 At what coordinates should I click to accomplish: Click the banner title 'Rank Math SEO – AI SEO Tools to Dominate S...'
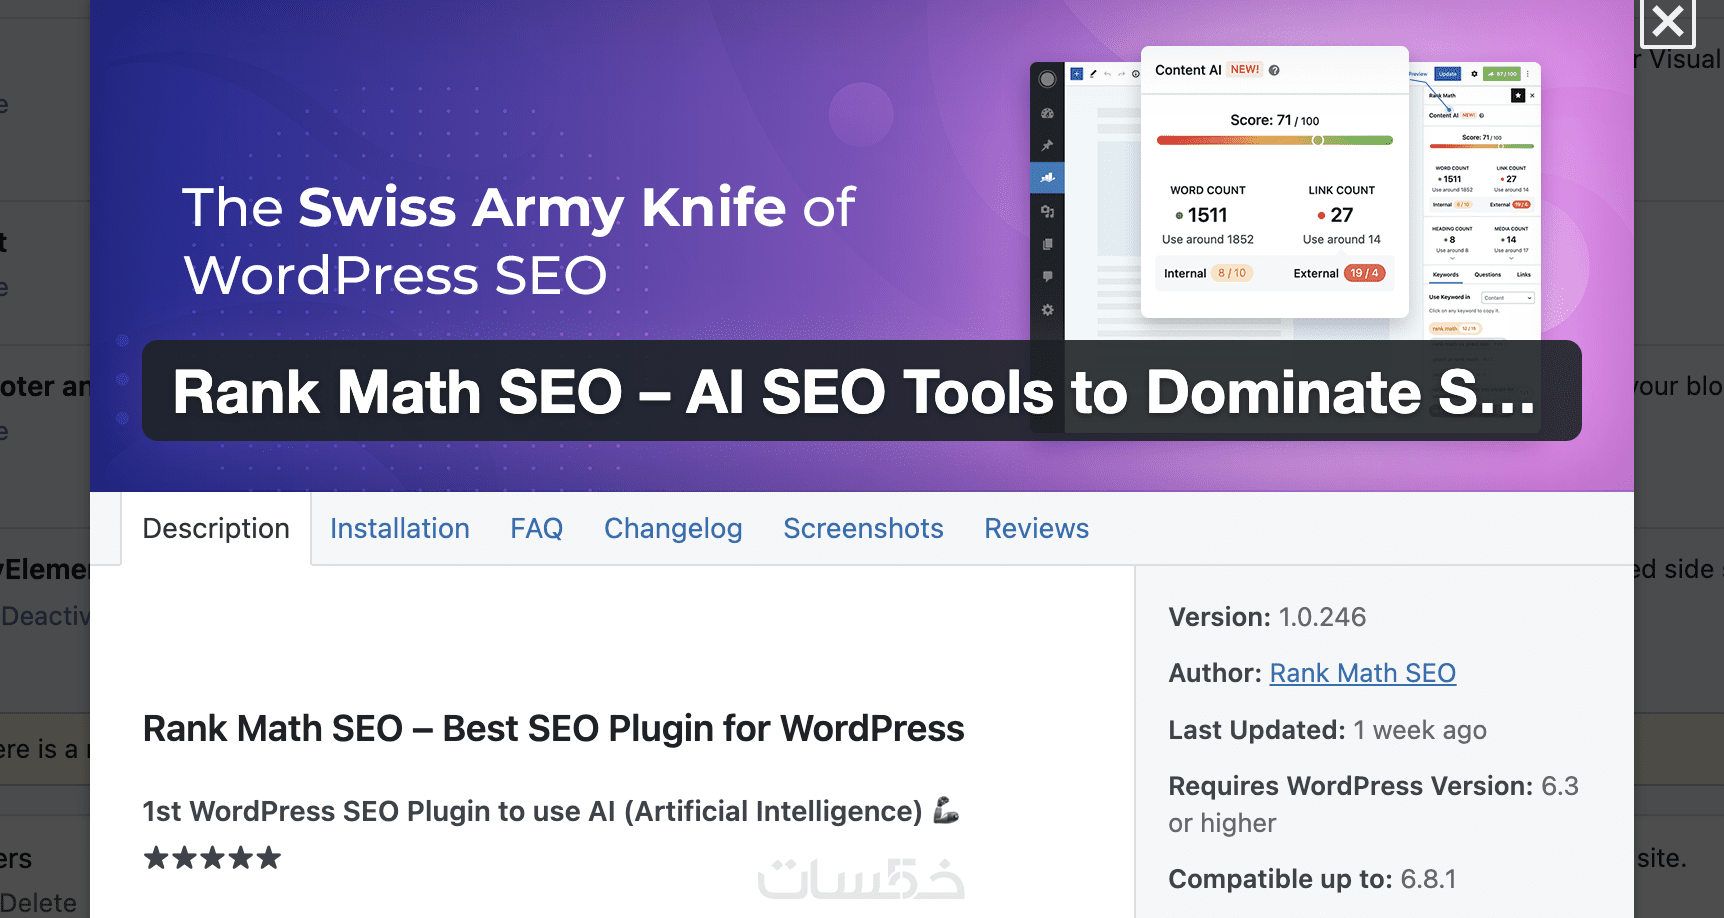pyautogui.click(x=854, y=391)
